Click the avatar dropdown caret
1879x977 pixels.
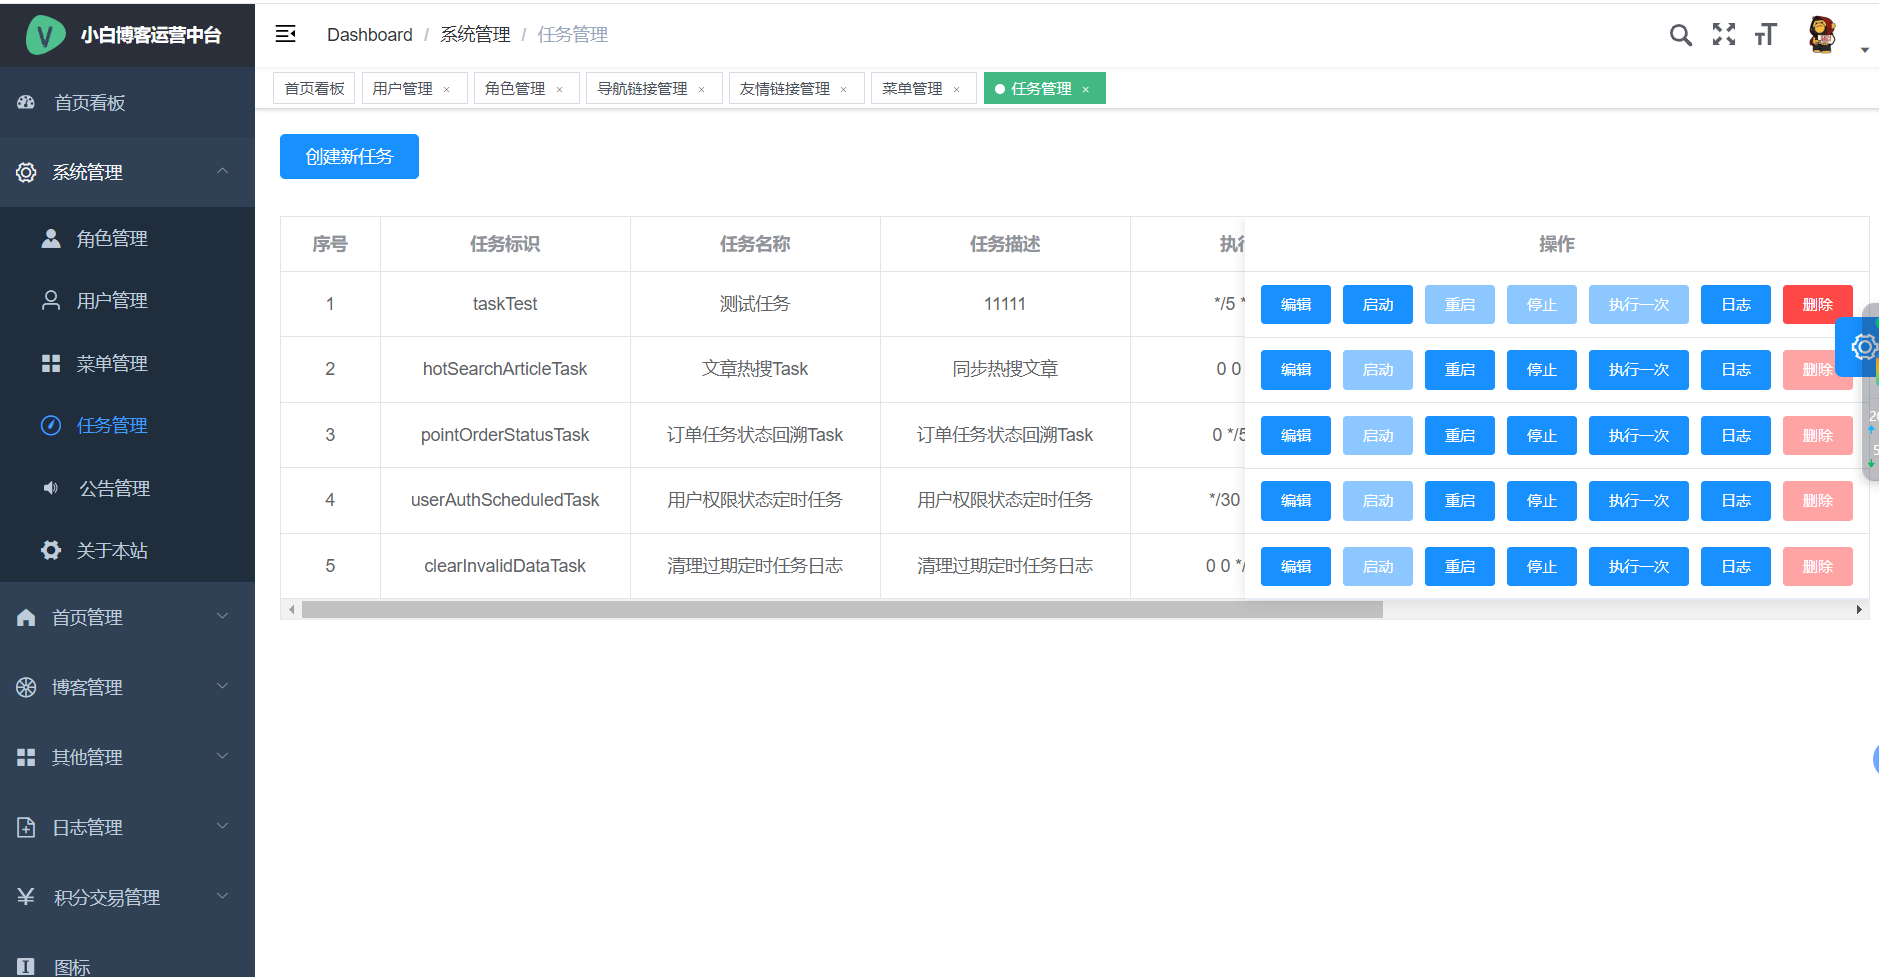1865,50
